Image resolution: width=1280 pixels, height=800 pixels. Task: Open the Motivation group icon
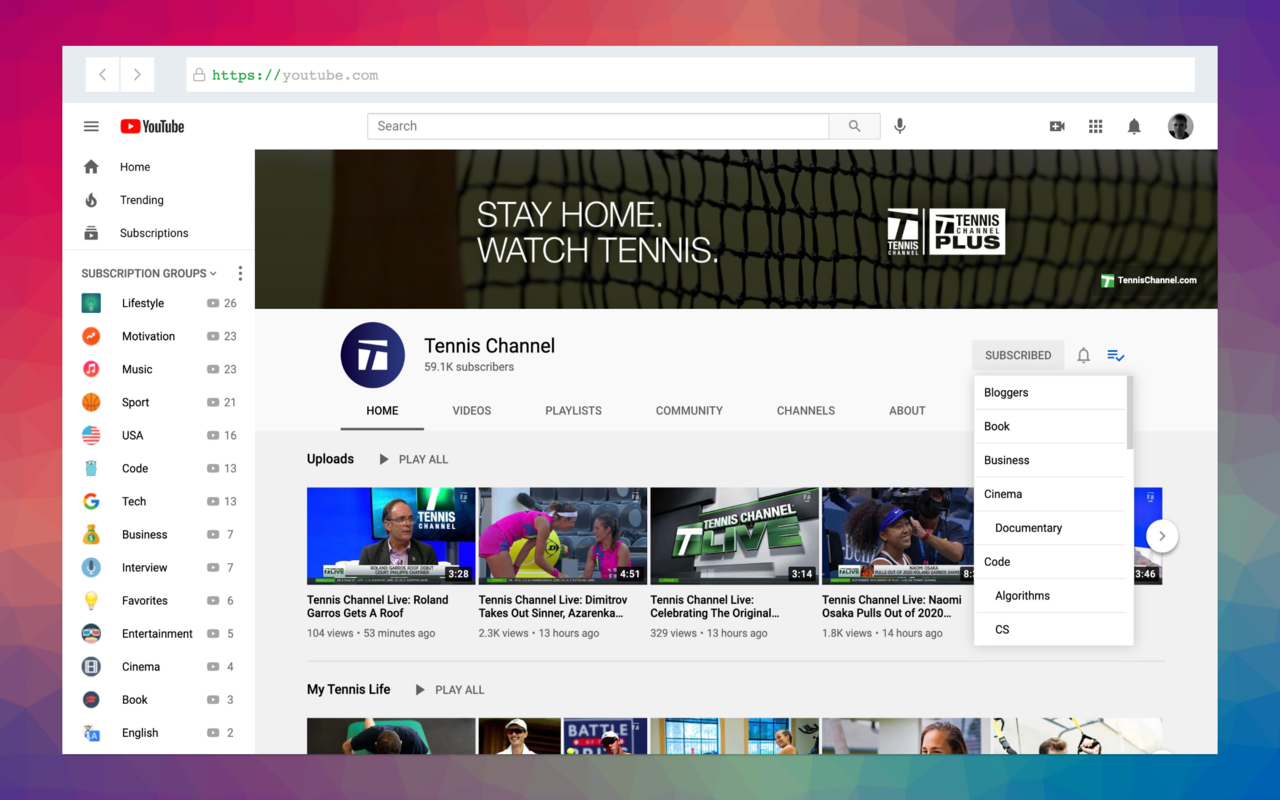tap(91, 336)
